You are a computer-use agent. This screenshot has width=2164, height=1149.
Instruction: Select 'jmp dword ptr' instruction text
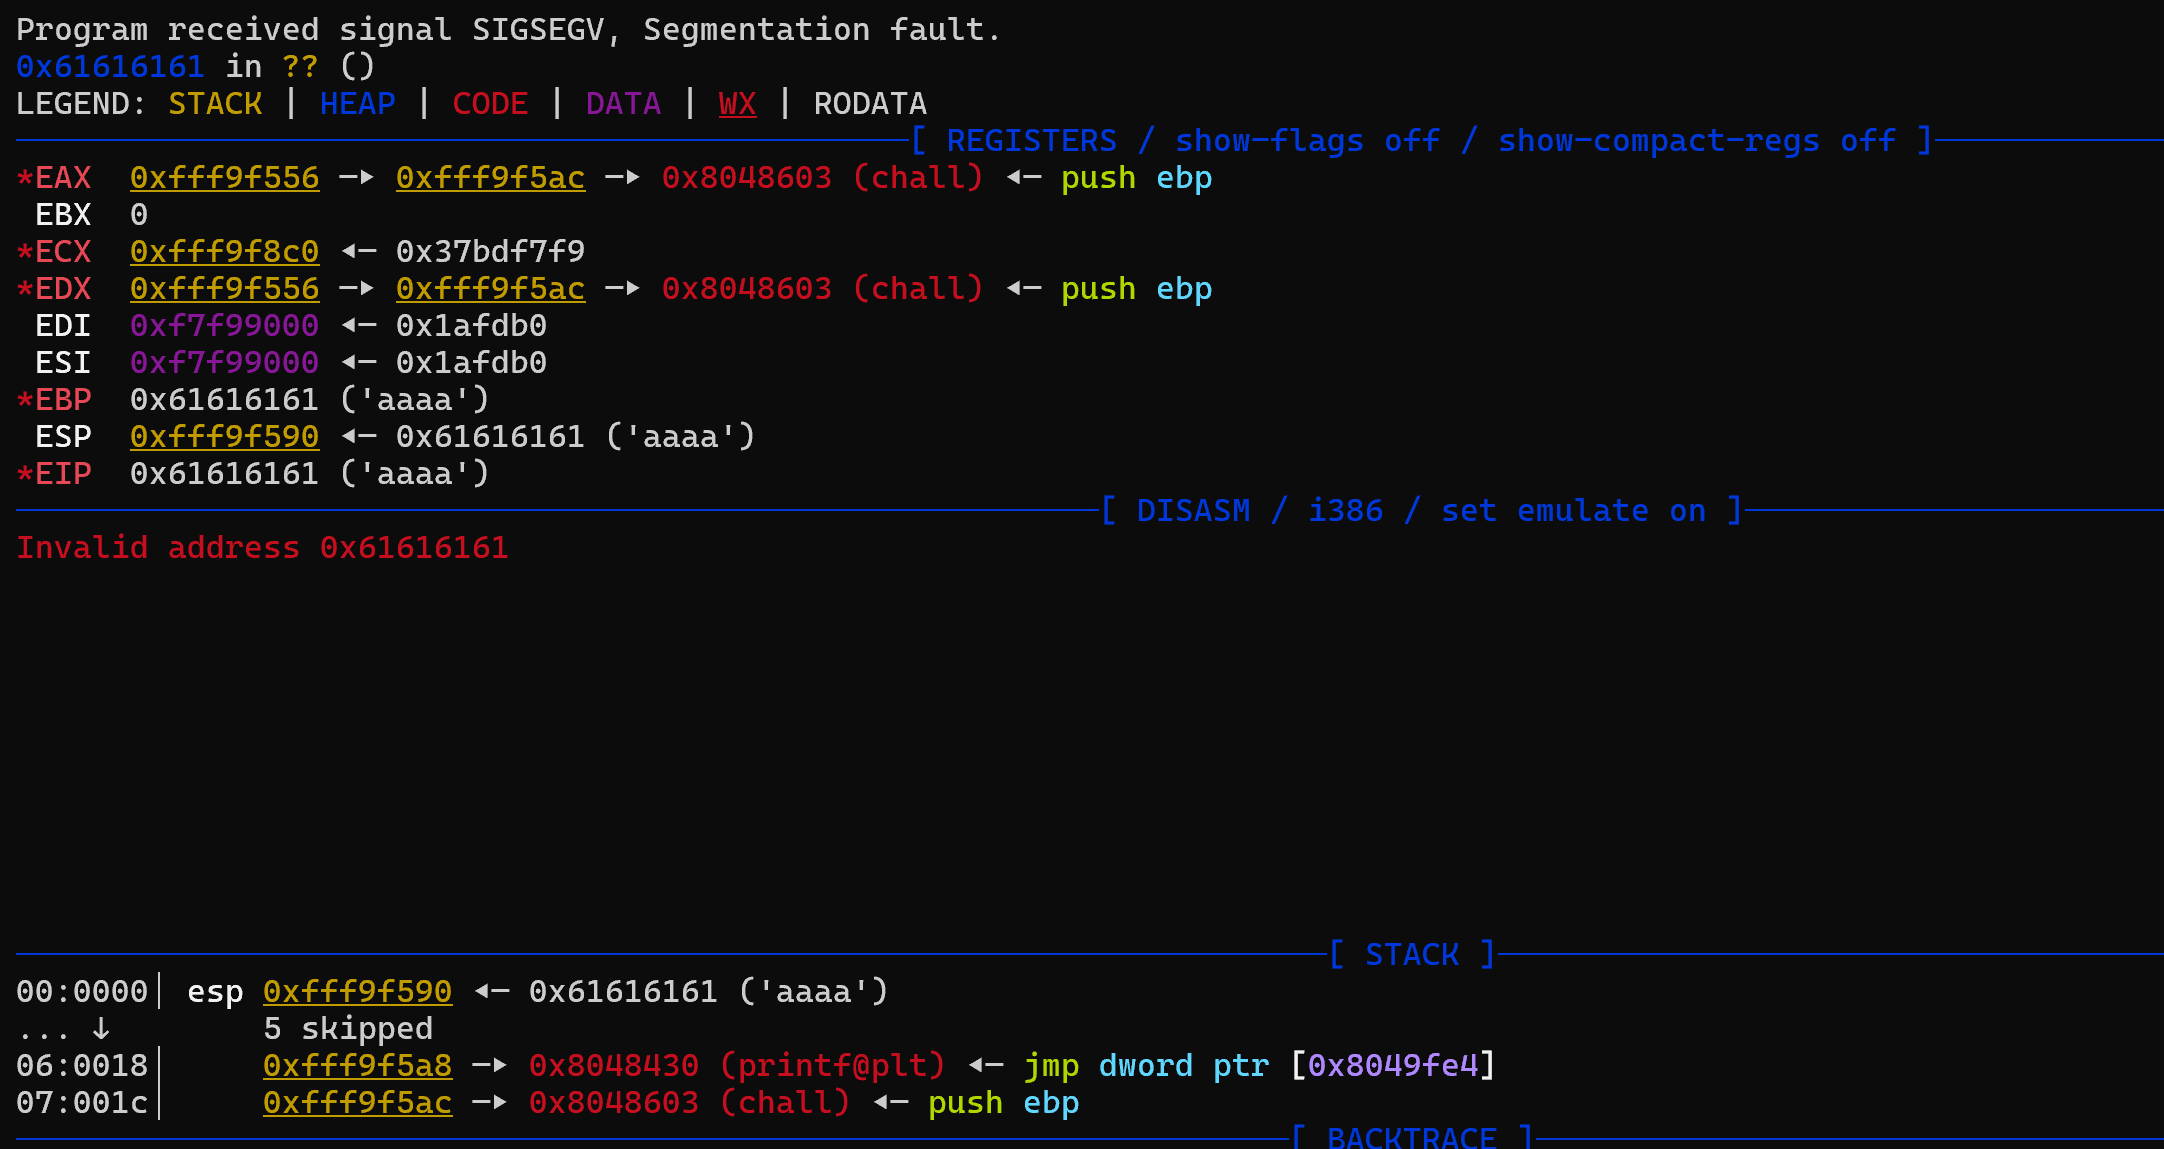point(1146,1066)
